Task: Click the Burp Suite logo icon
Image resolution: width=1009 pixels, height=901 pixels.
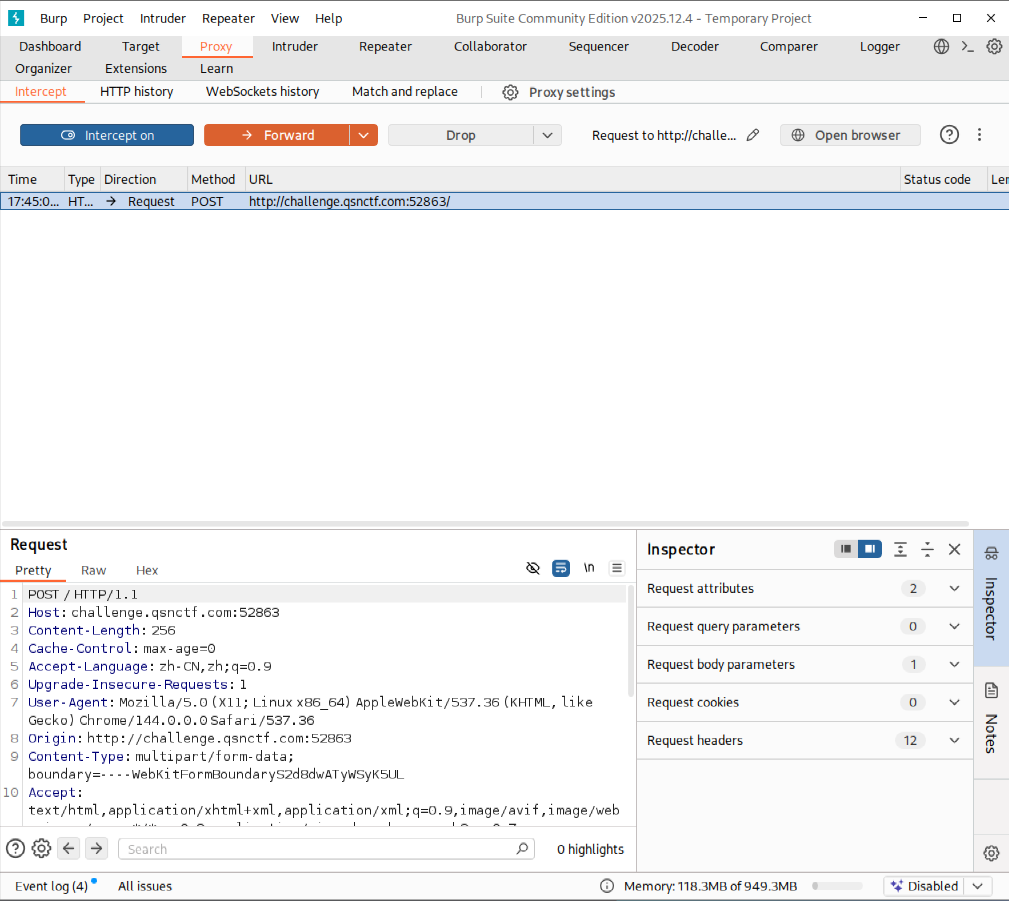Action: (16, 18)
